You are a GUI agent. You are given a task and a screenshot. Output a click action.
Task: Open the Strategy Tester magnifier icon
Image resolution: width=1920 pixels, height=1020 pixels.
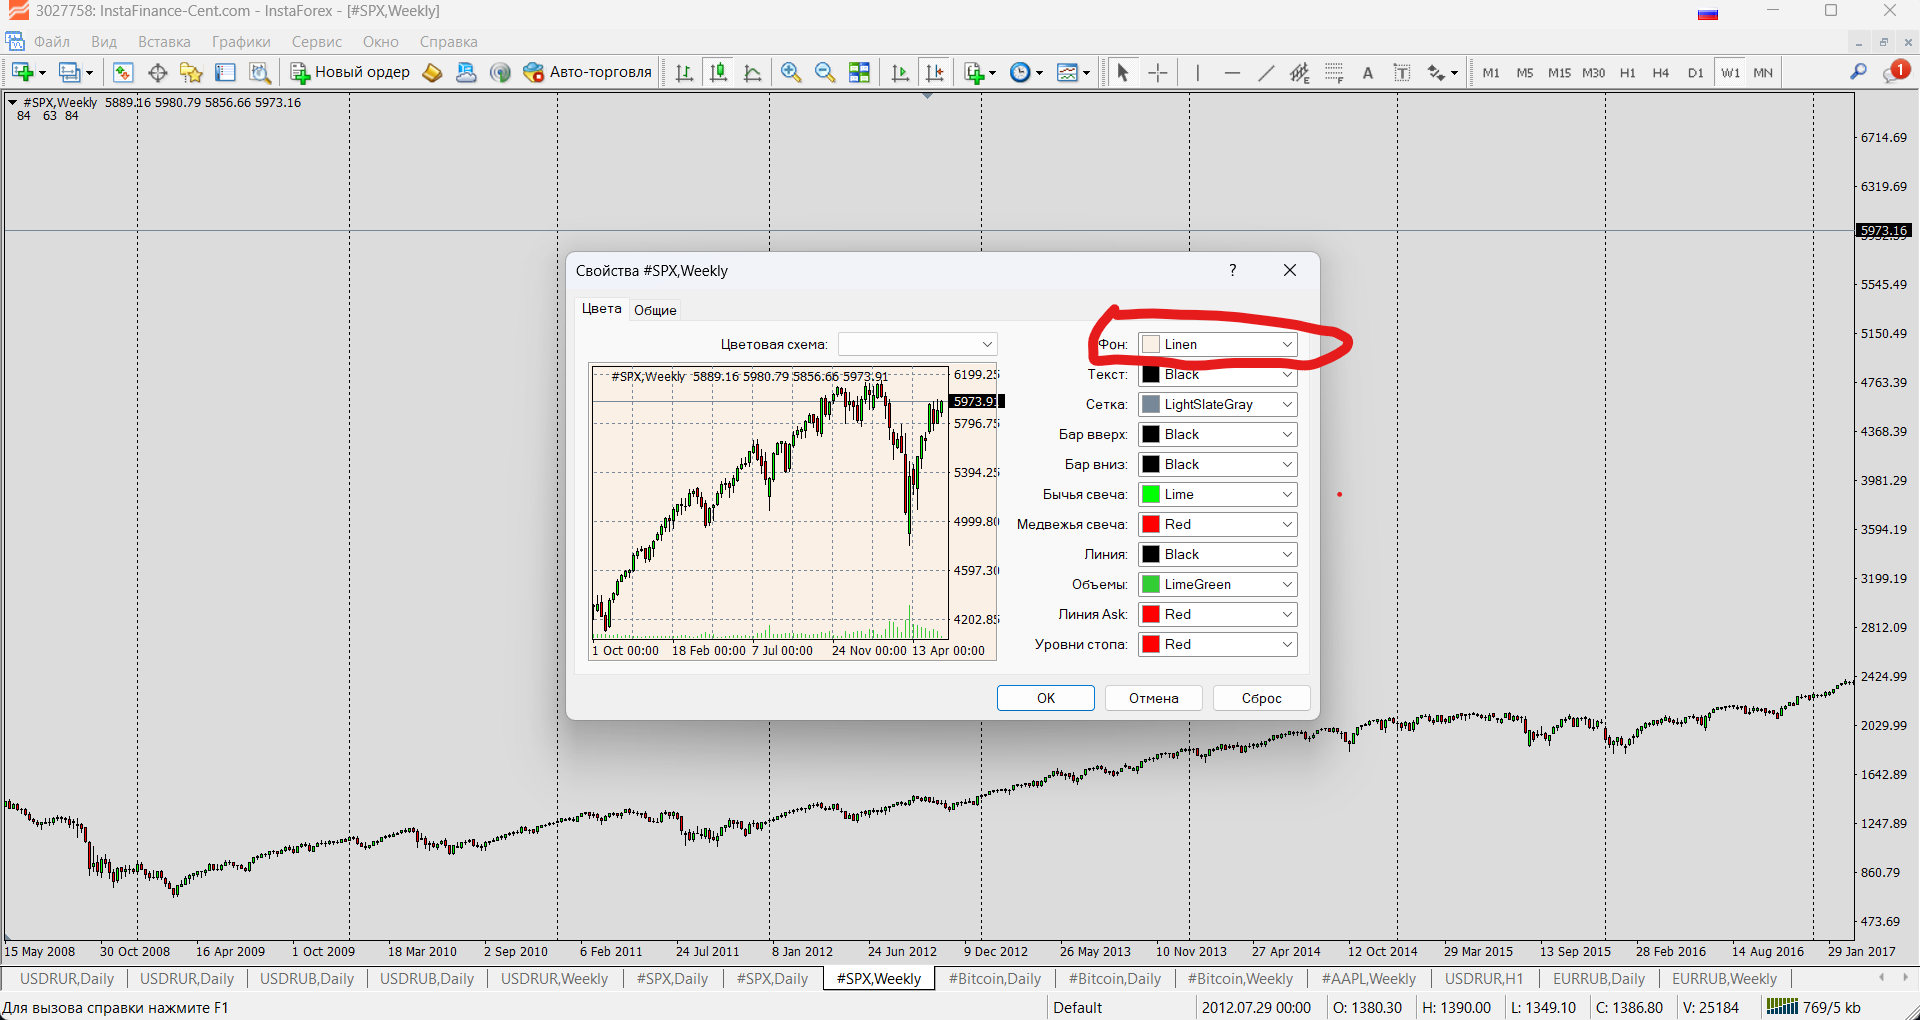tap(259, 72)
